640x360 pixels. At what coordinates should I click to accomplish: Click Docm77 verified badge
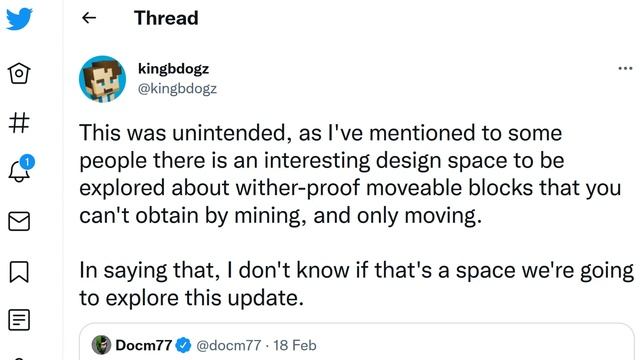pyautogui.click(x=183, y=345)
